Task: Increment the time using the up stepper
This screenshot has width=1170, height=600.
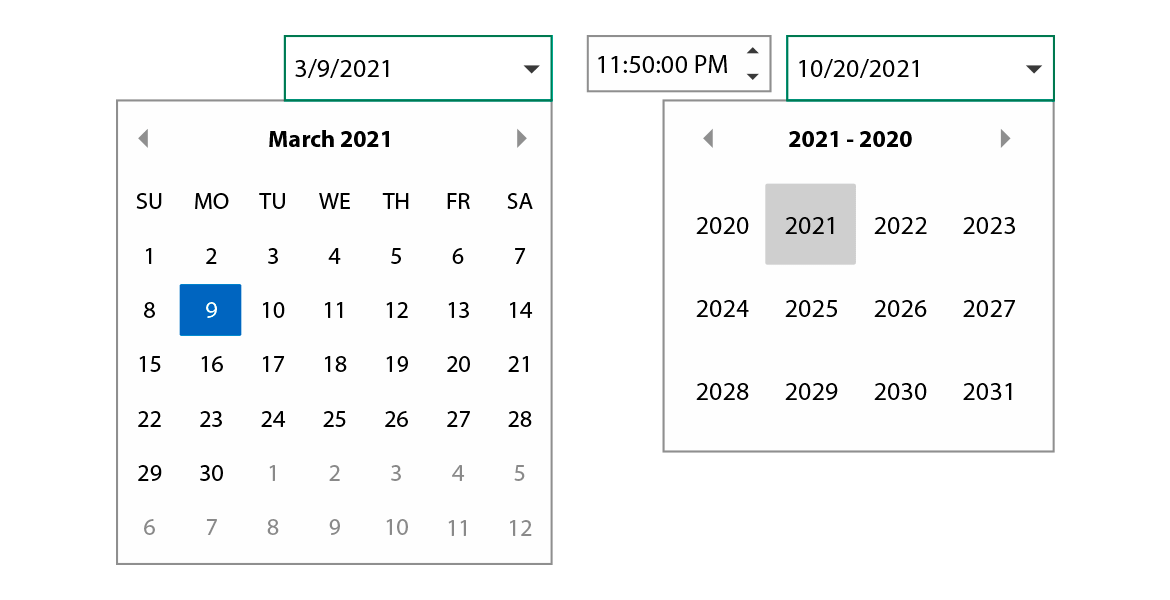Action: point(753,50)
